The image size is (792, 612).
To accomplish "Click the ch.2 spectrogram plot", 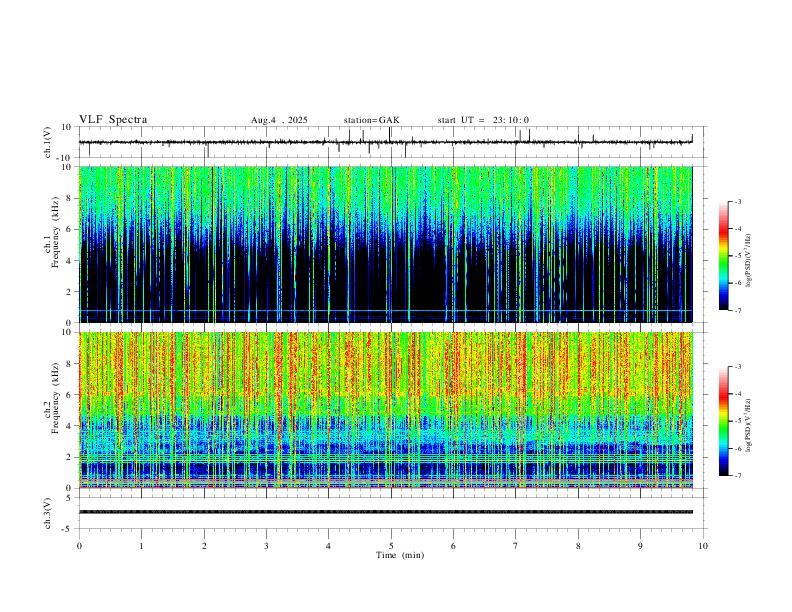I will click(386, 410).
